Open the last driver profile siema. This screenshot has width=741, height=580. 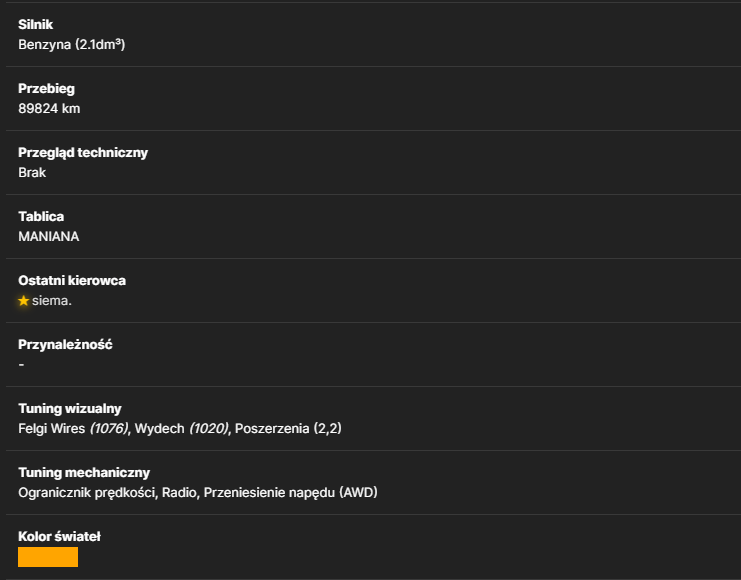52,301
